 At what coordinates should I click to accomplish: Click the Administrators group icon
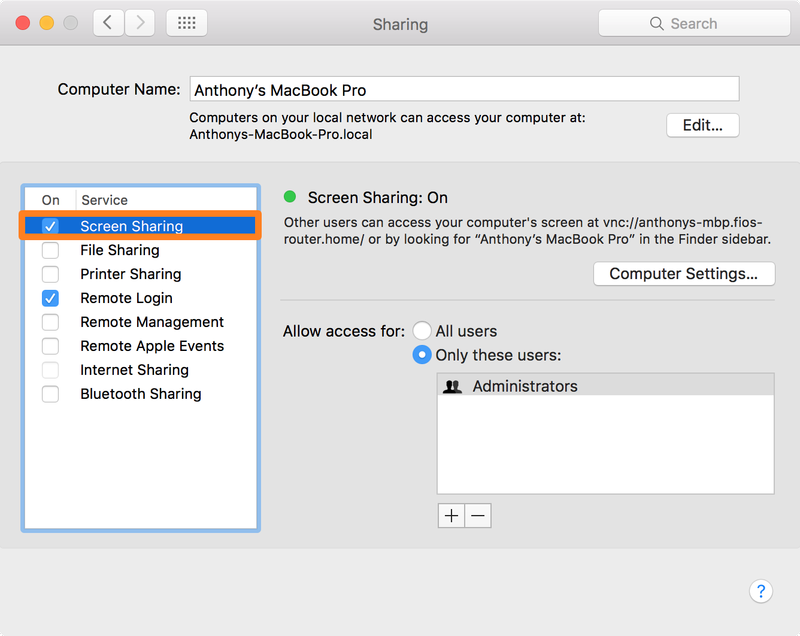(x=452, y=386)
